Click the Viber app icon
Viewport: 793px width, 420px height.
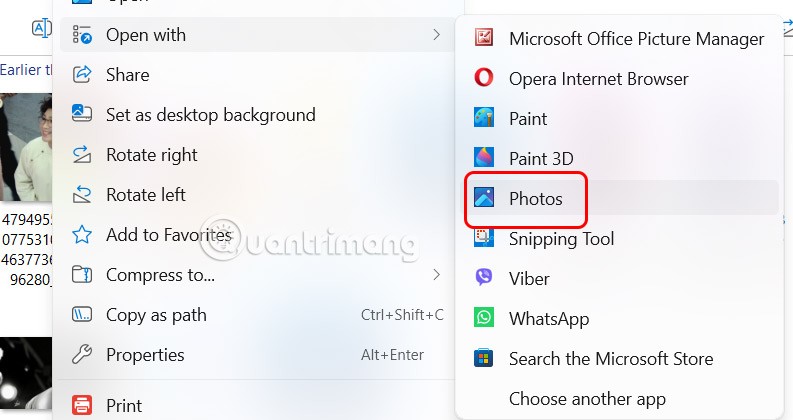pos(484,278)
